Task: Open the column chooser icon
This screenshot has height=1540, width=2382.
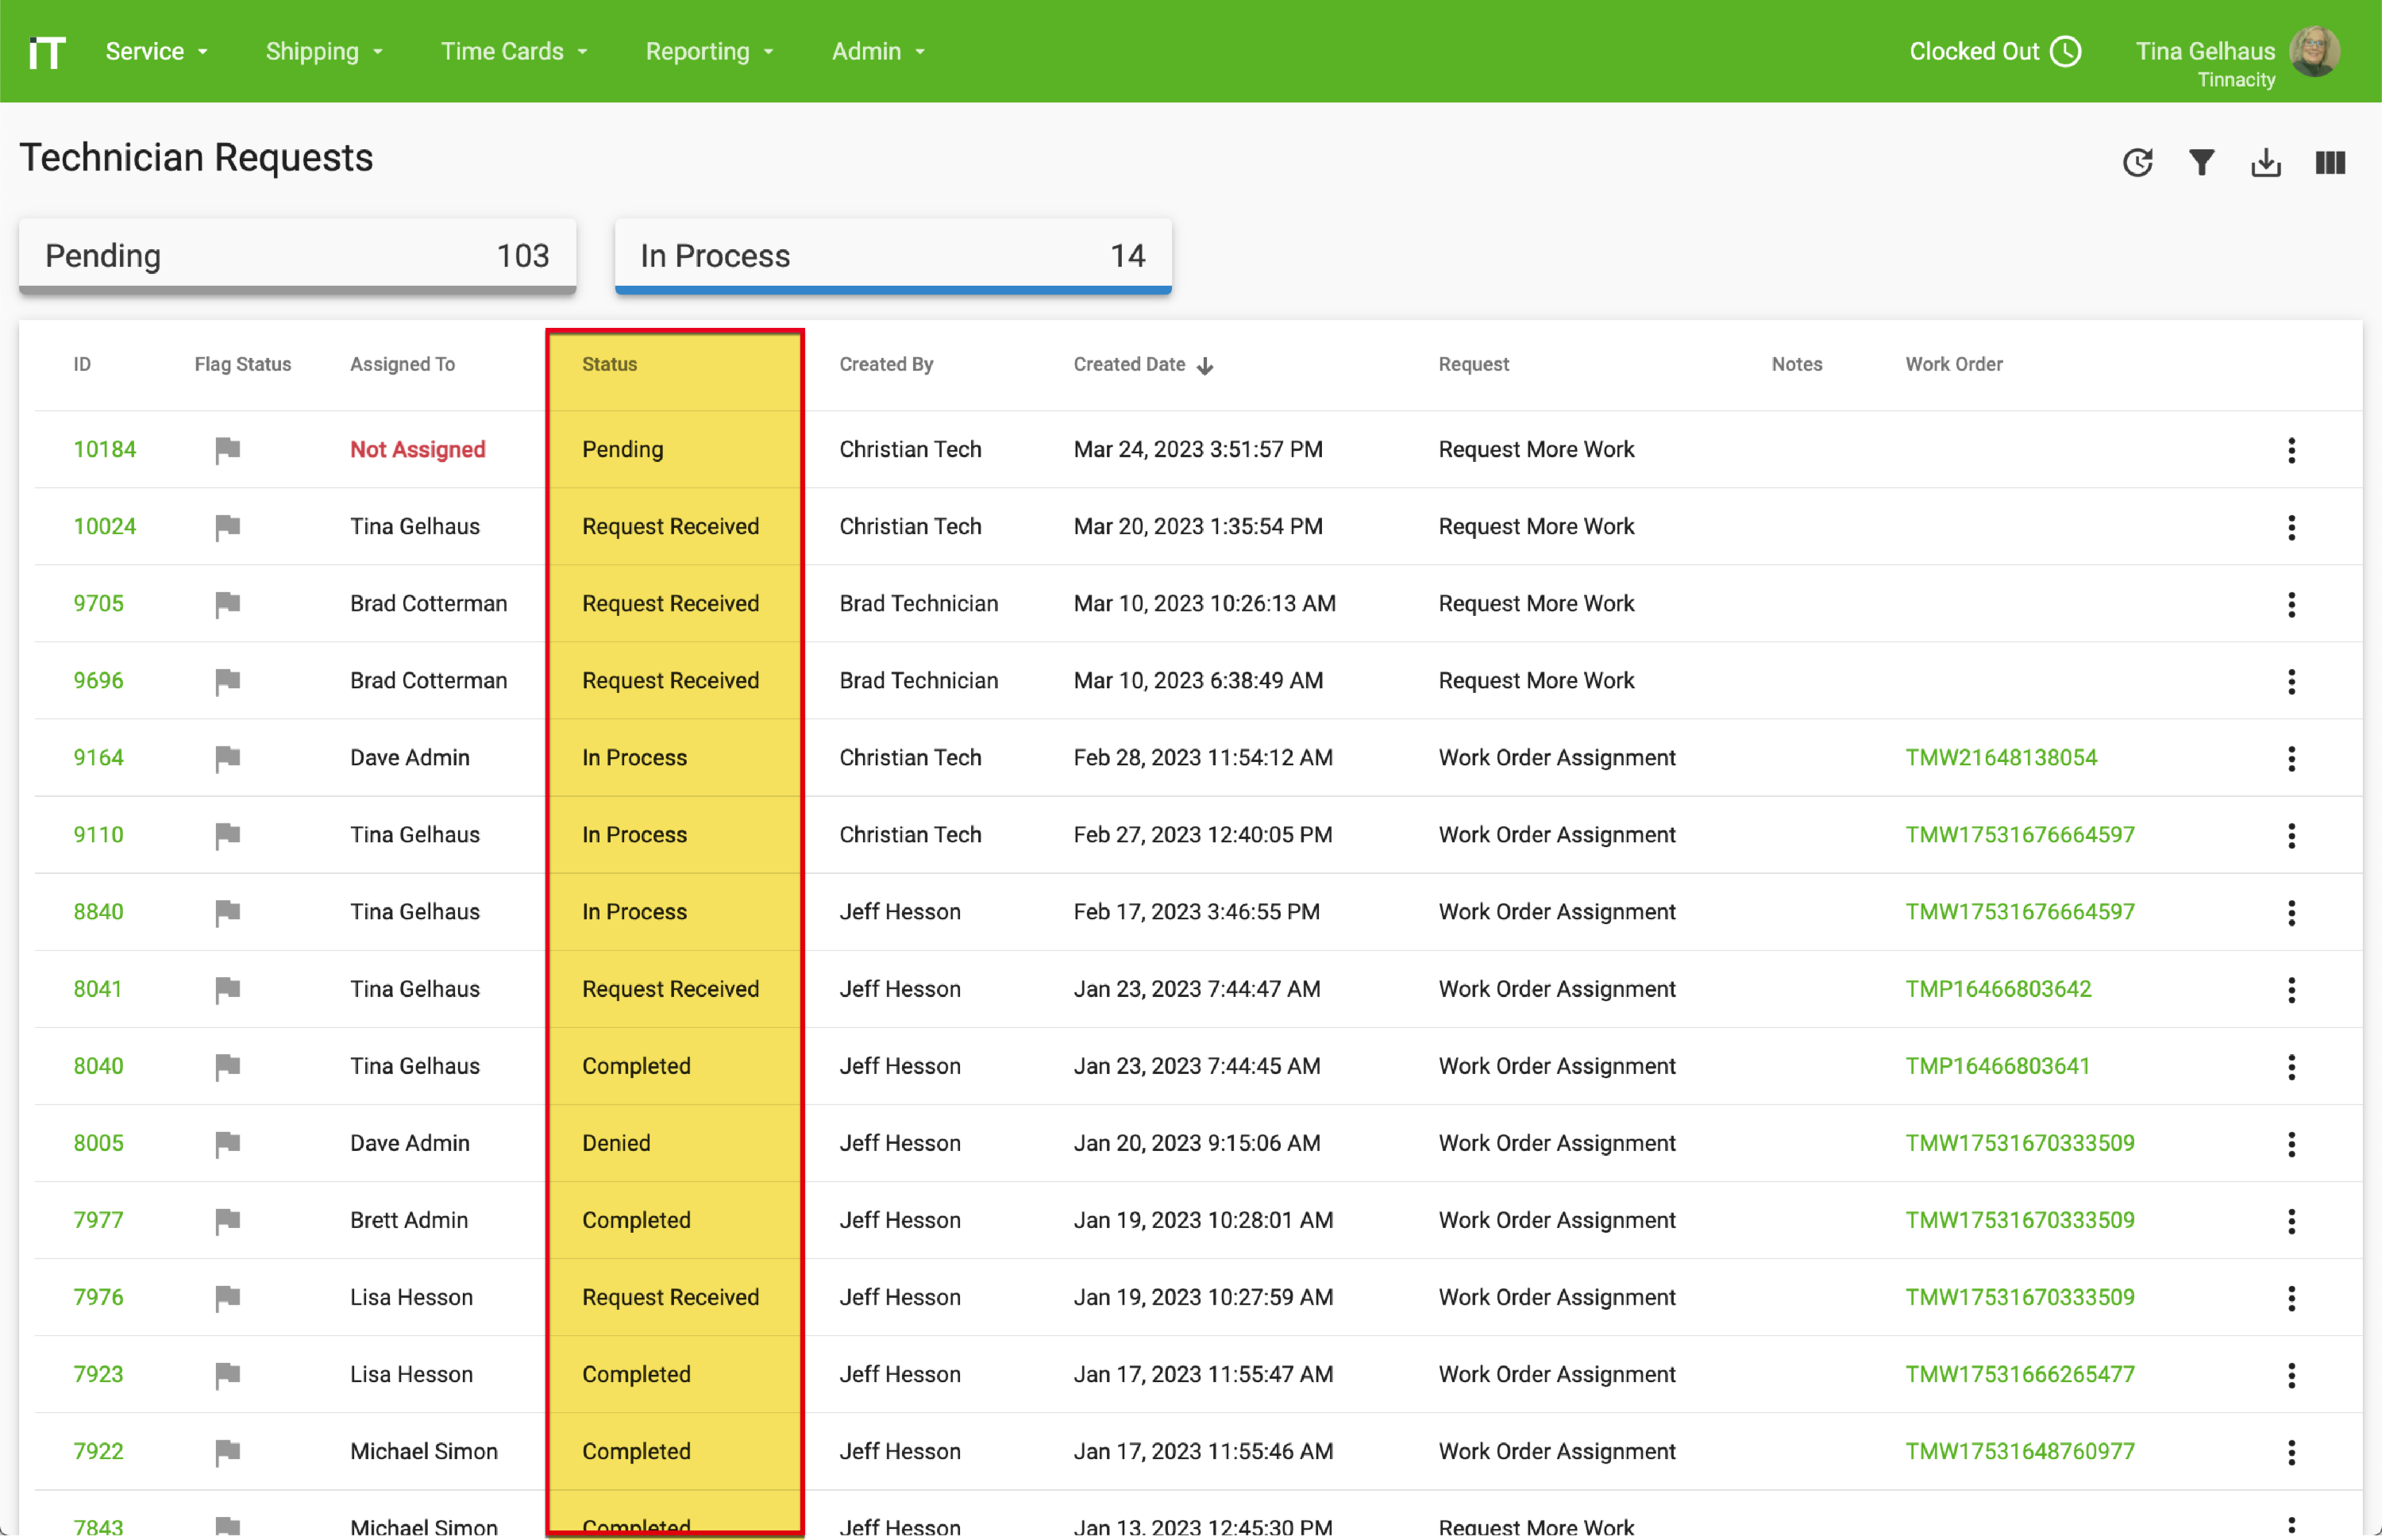Action: tap(2329, 162)
